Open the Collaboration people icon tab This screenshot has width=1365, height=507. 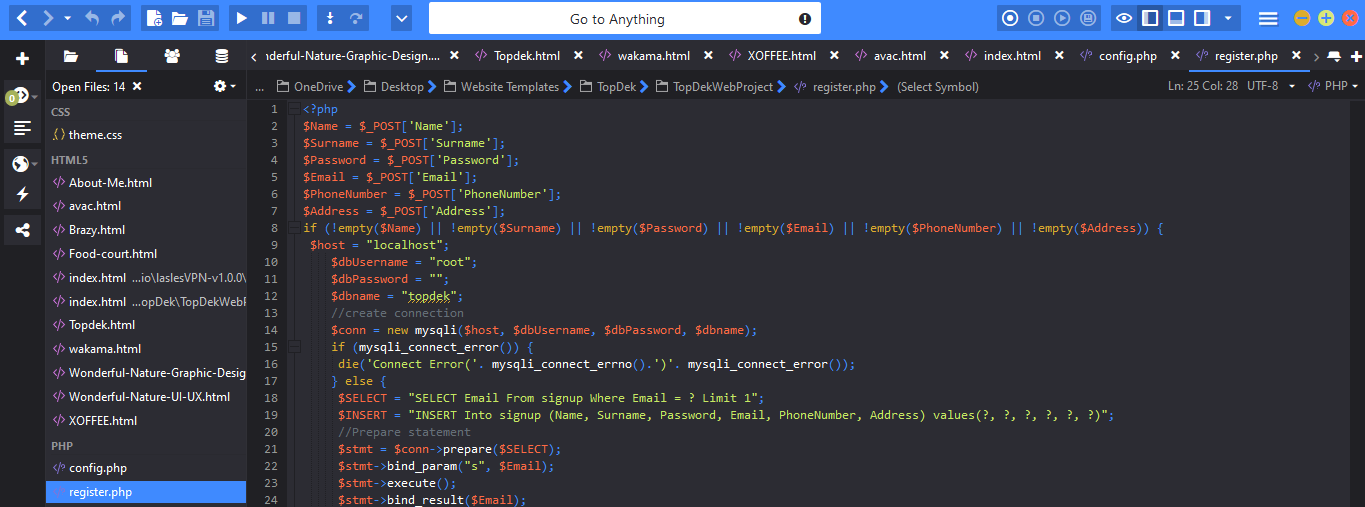click(x=172, y=56)
